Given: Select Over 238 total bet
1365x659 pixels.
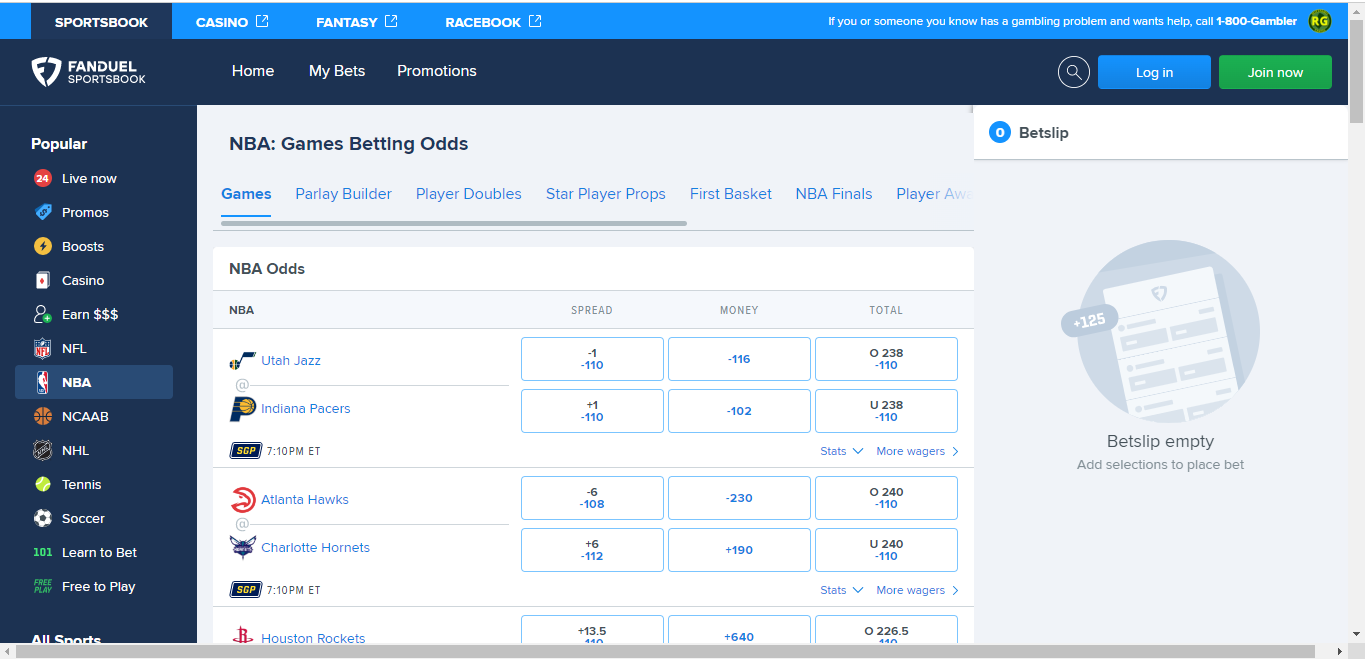Looking at the screenshot, I should point(886,359).
